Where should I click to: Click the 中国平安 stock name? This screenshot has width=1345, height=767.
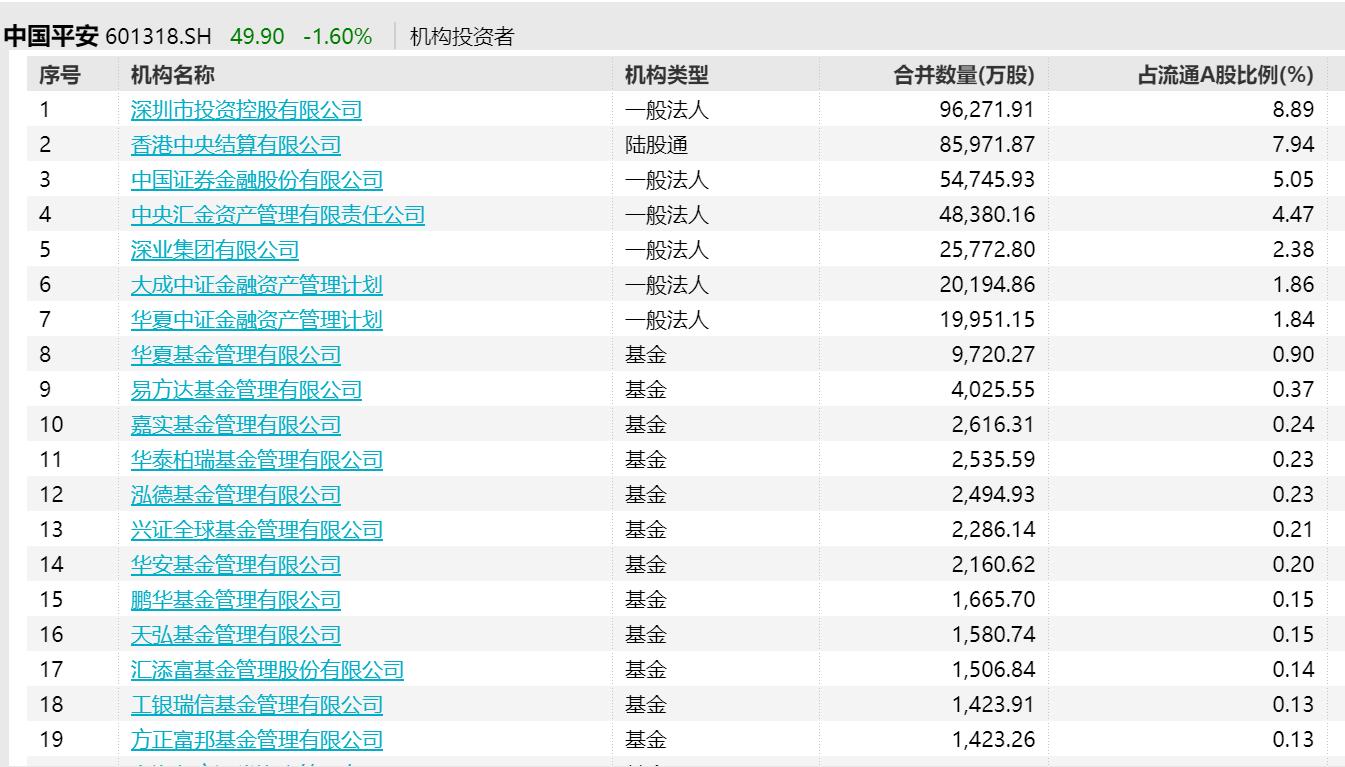coord(51,37)
